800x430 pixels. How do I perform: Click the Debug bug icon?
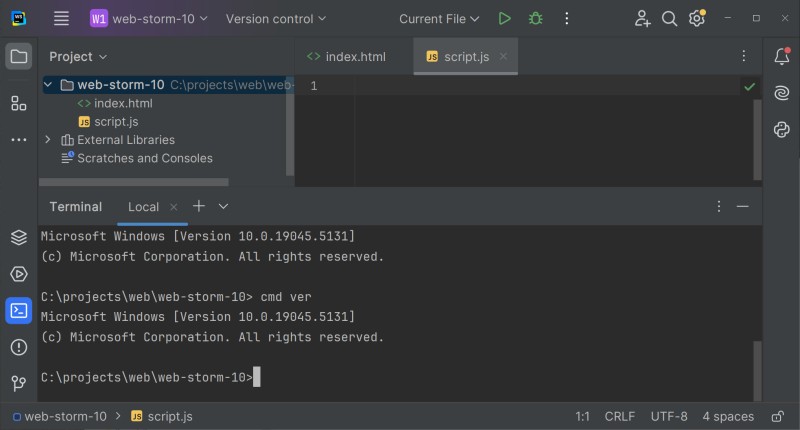[x=536, y=19]
